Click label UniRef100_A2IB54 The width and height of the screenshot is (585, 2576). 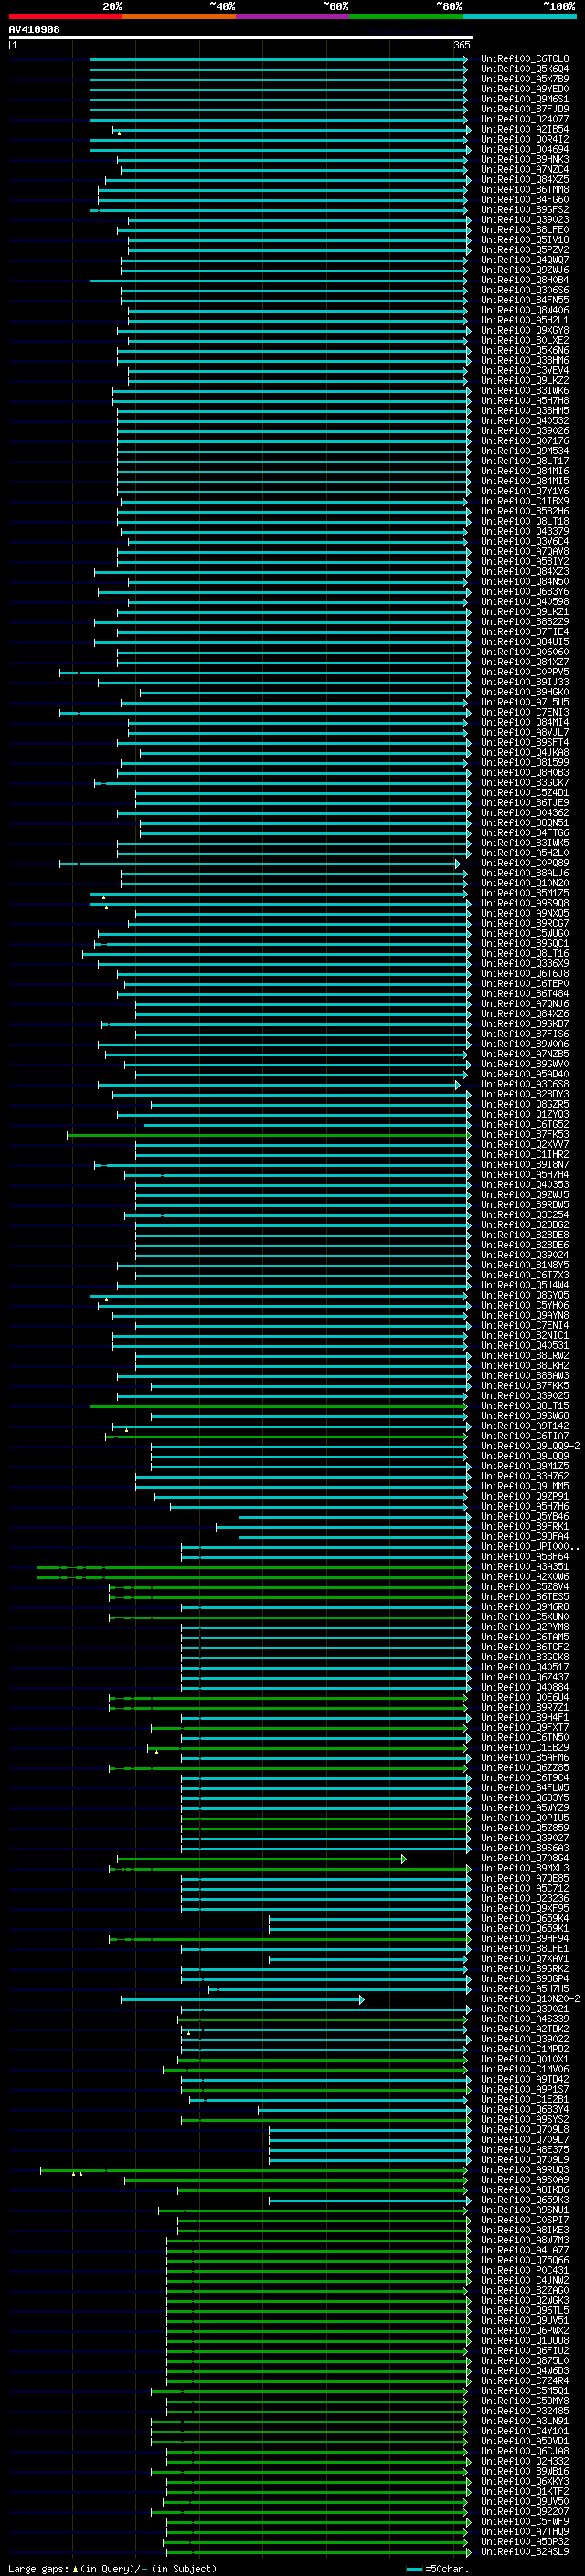(x=525, y=129)
